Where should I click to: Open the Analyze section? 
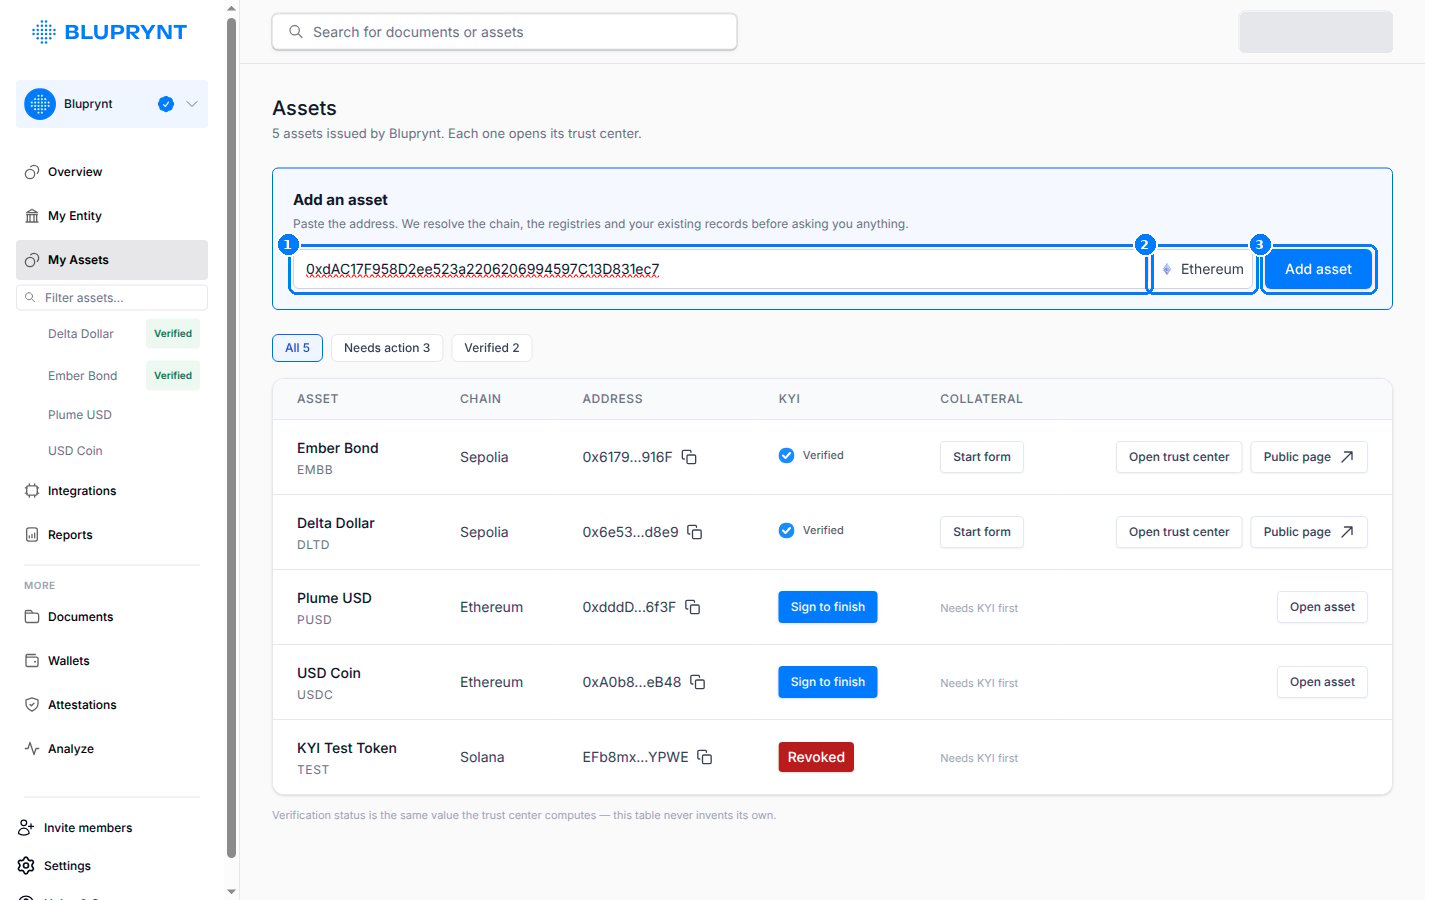pyautogui.click(x=112, y=749)
